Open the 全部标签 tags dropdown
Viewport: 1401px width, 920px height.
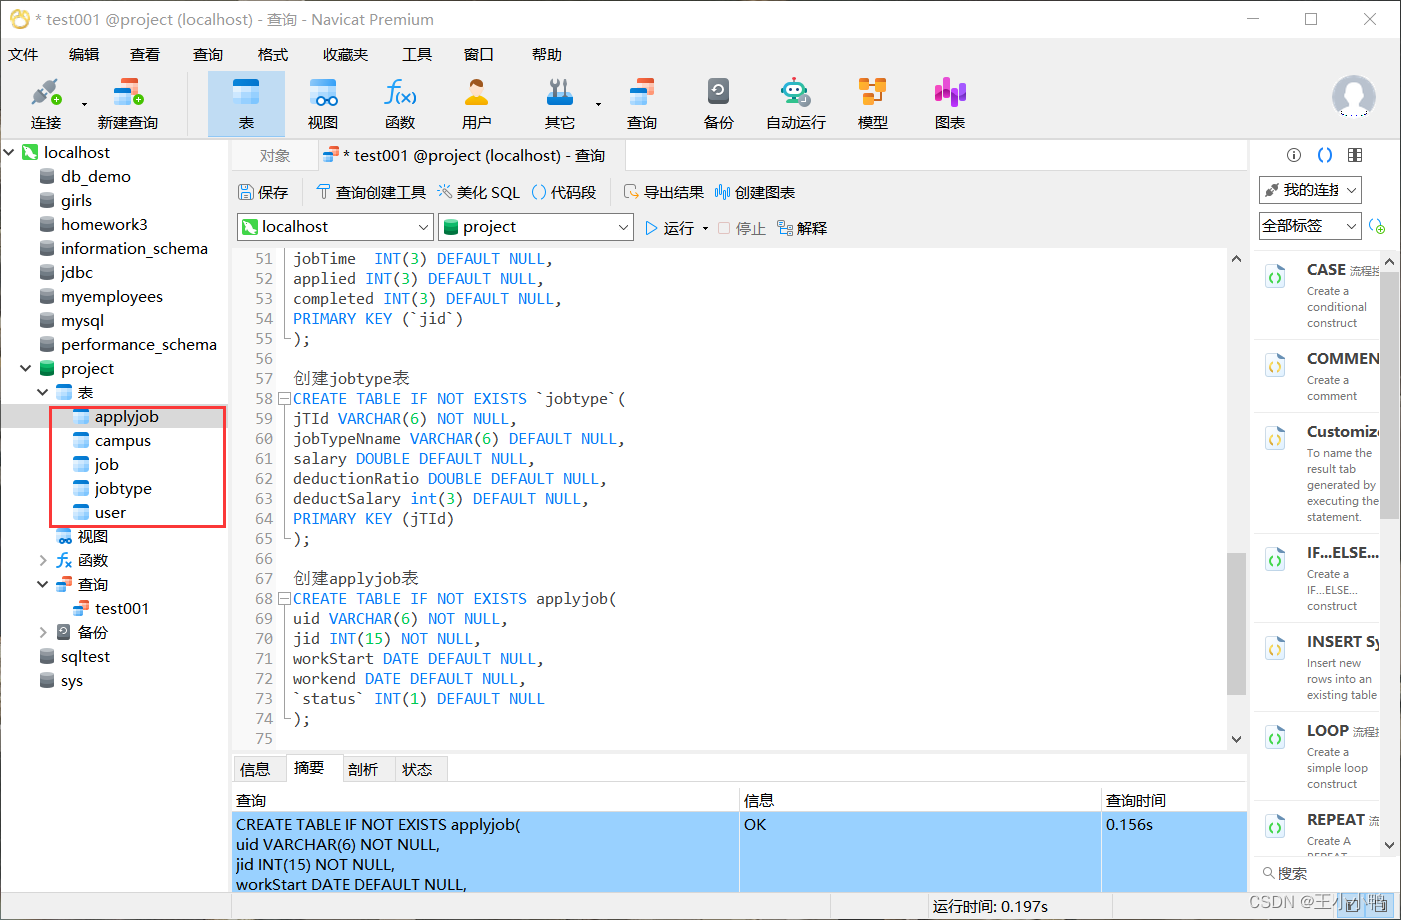click(1310, 226)
